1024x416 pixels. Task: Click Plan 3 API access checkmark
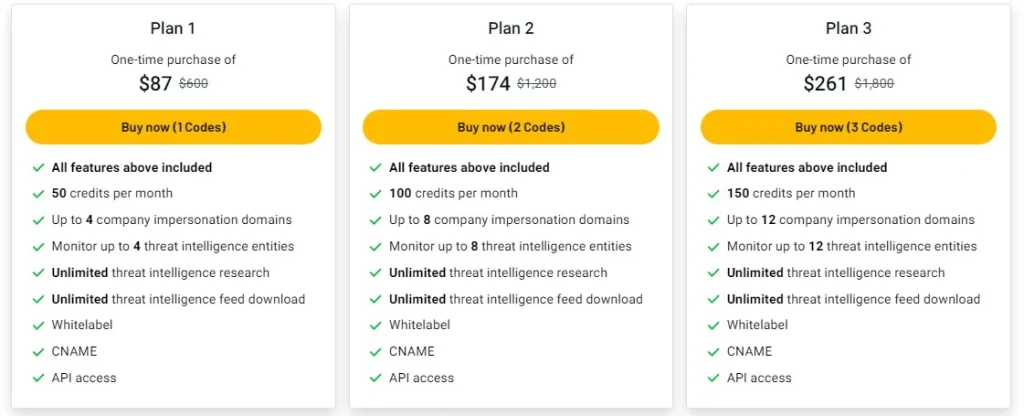coord(713,378)
